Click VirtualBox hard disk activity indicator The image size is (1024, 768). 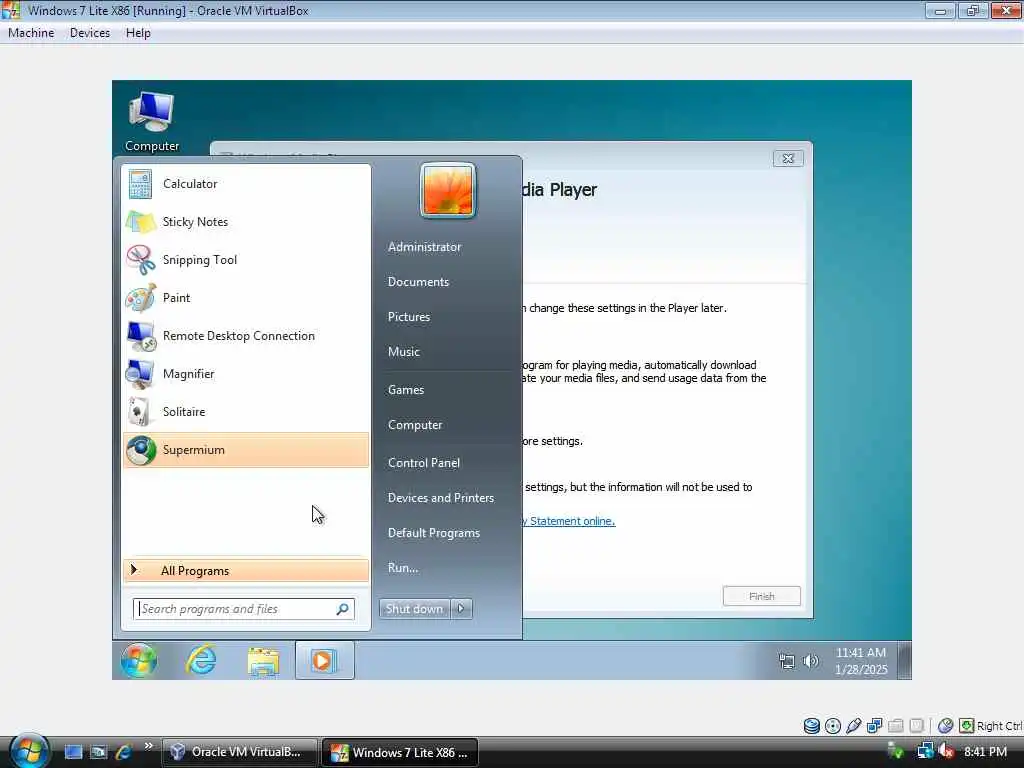point(811,726)
